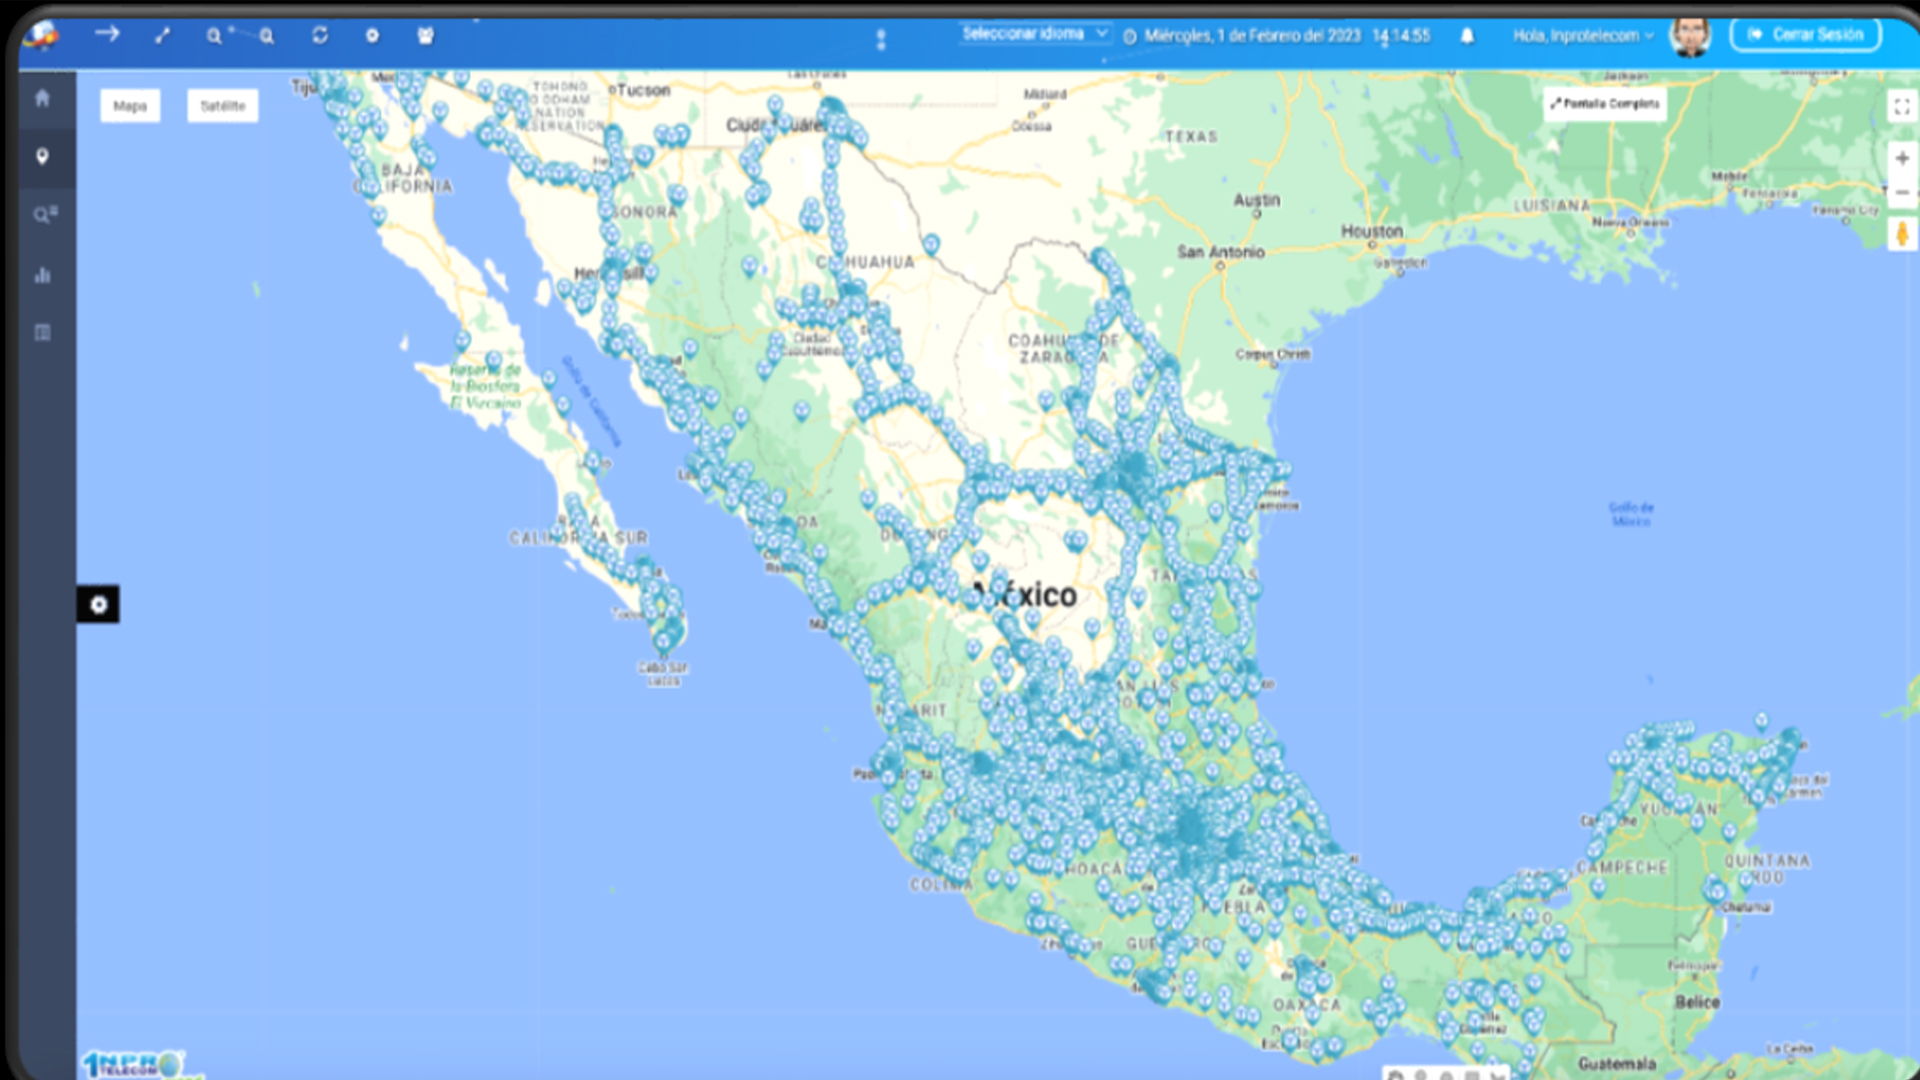The image size is (1920, 1080).
Task: Click the bear-shaped icon in the toolbar
Action: (425, 35)
